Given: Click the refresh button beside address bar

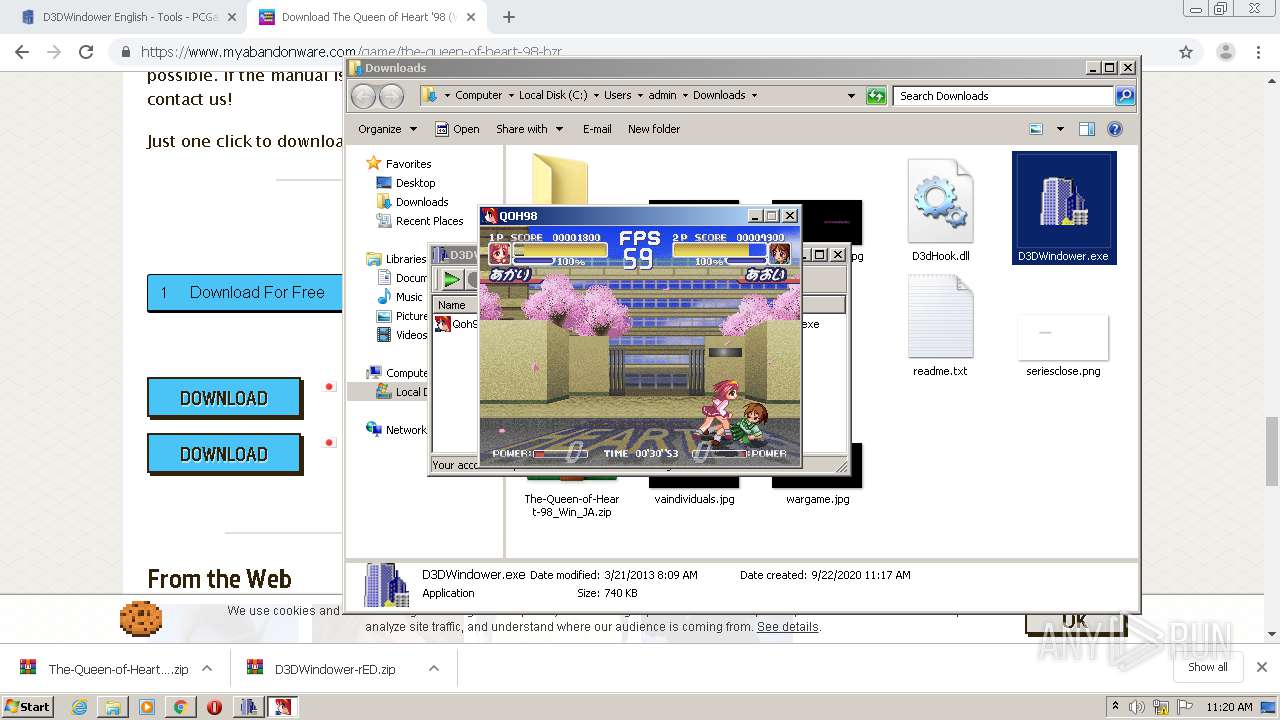Looking at the screenshot, I should (x=876, y=96).
